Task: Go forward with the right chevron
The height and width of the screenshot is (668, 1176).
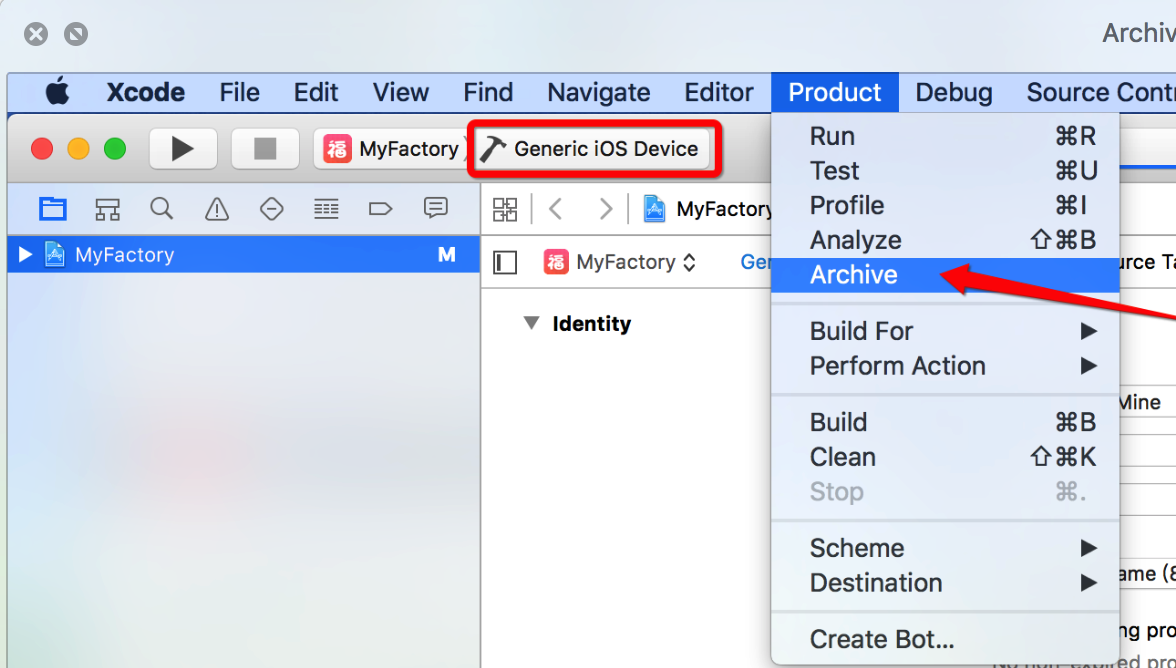Action: click(605, 208)
